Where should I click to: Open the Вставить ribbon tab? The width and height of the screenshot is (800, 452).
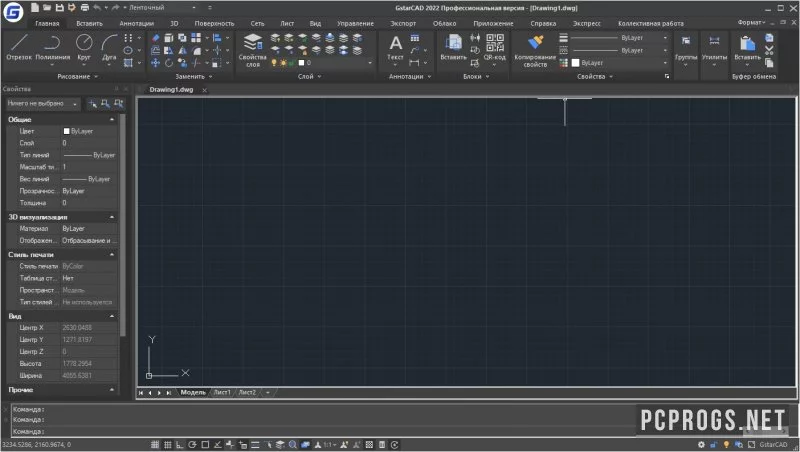[x=89, y=23]
